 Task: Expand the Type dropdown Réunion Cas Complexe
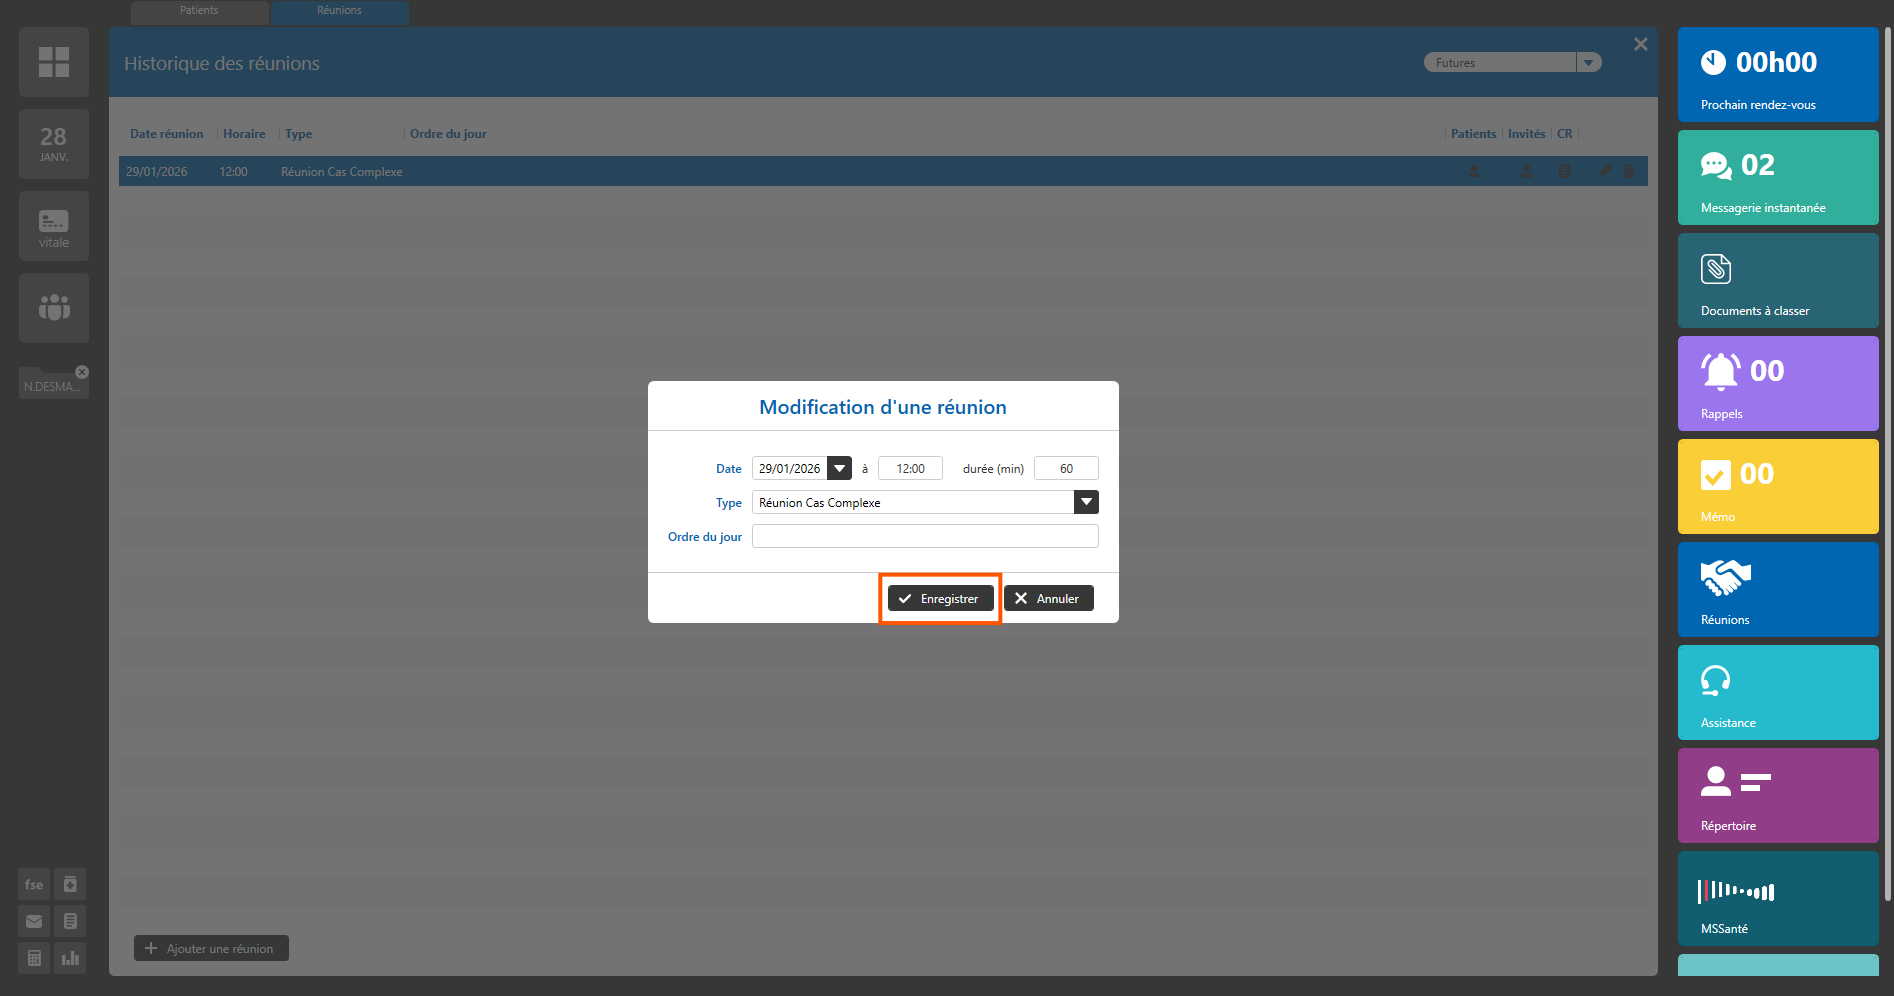pos(1085,502)
